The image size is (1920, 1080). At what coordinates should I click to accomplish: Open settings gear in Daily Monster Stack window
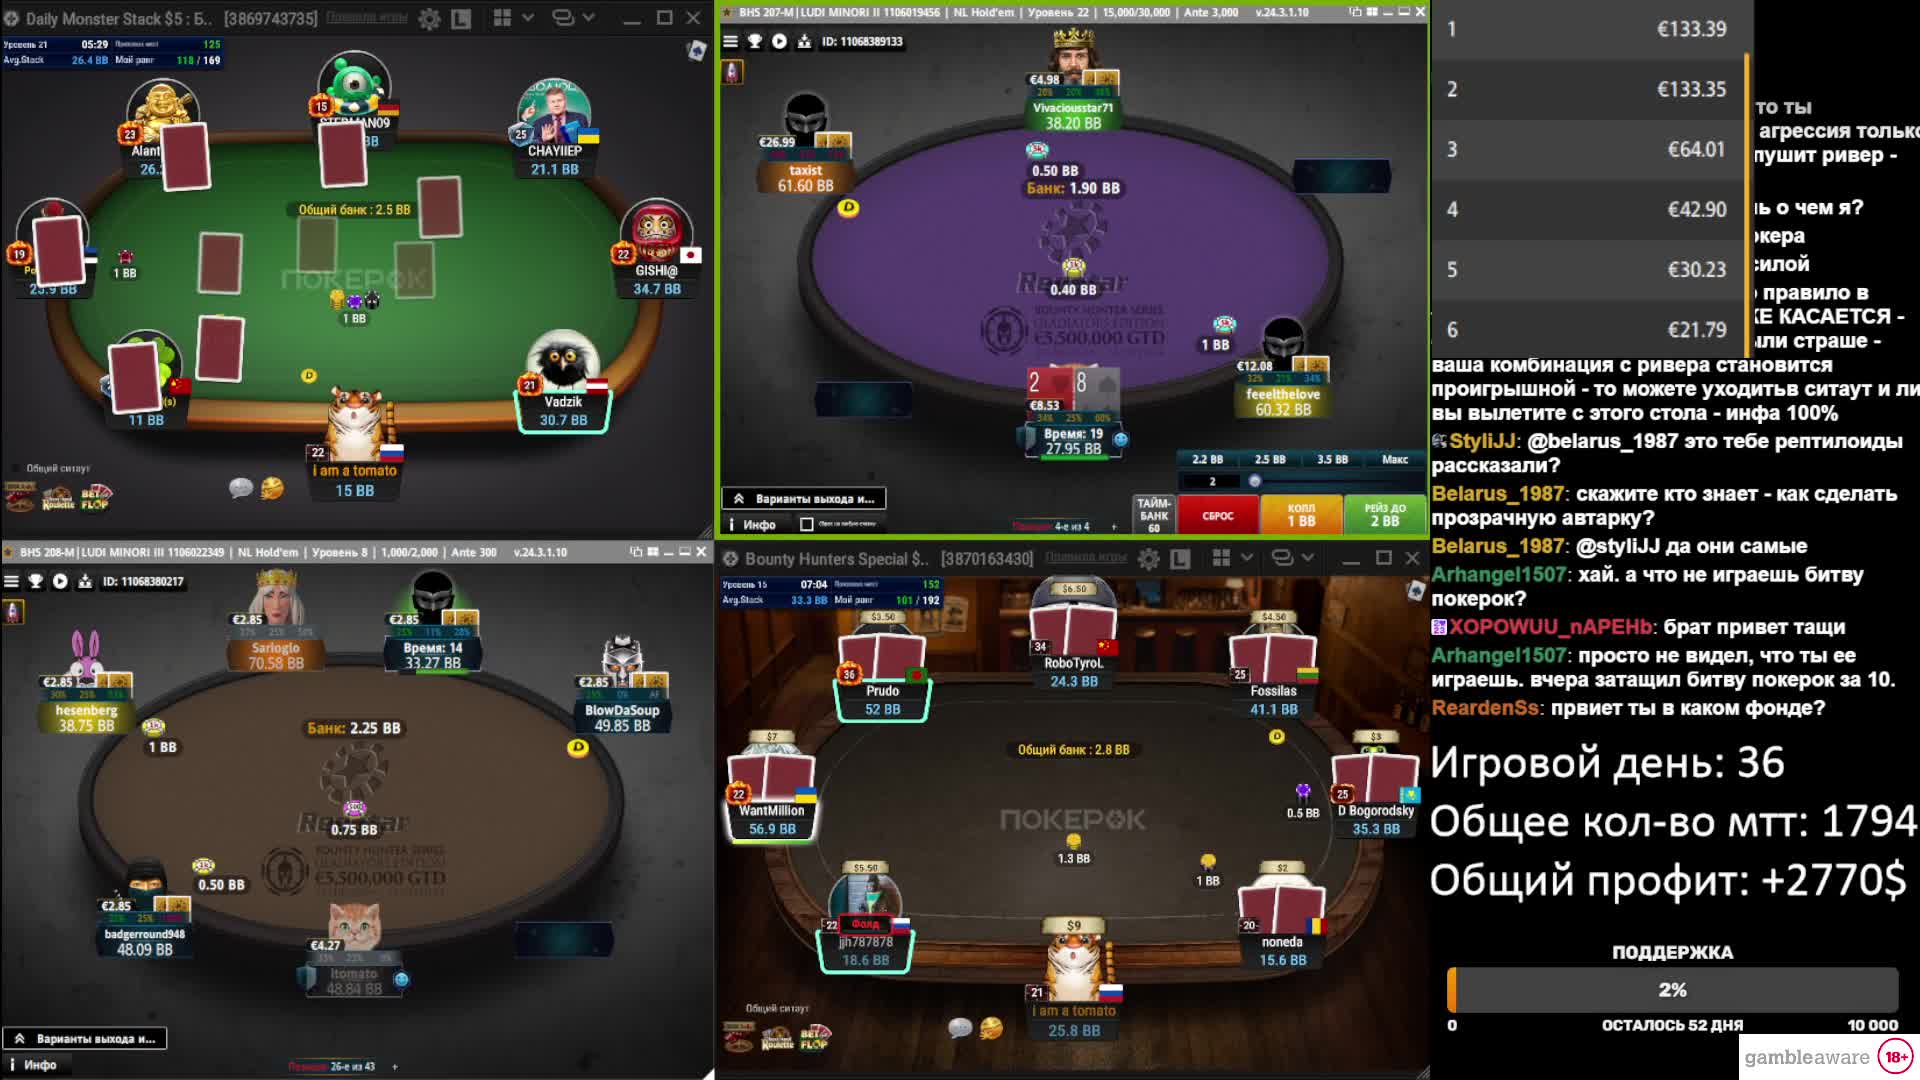point(429,18)
